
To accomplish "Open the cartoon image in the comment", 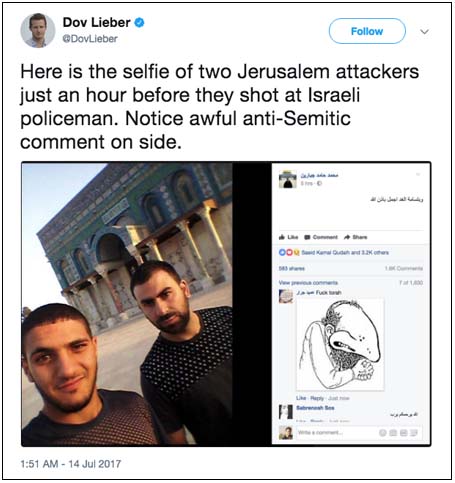I will coord(340,344).
